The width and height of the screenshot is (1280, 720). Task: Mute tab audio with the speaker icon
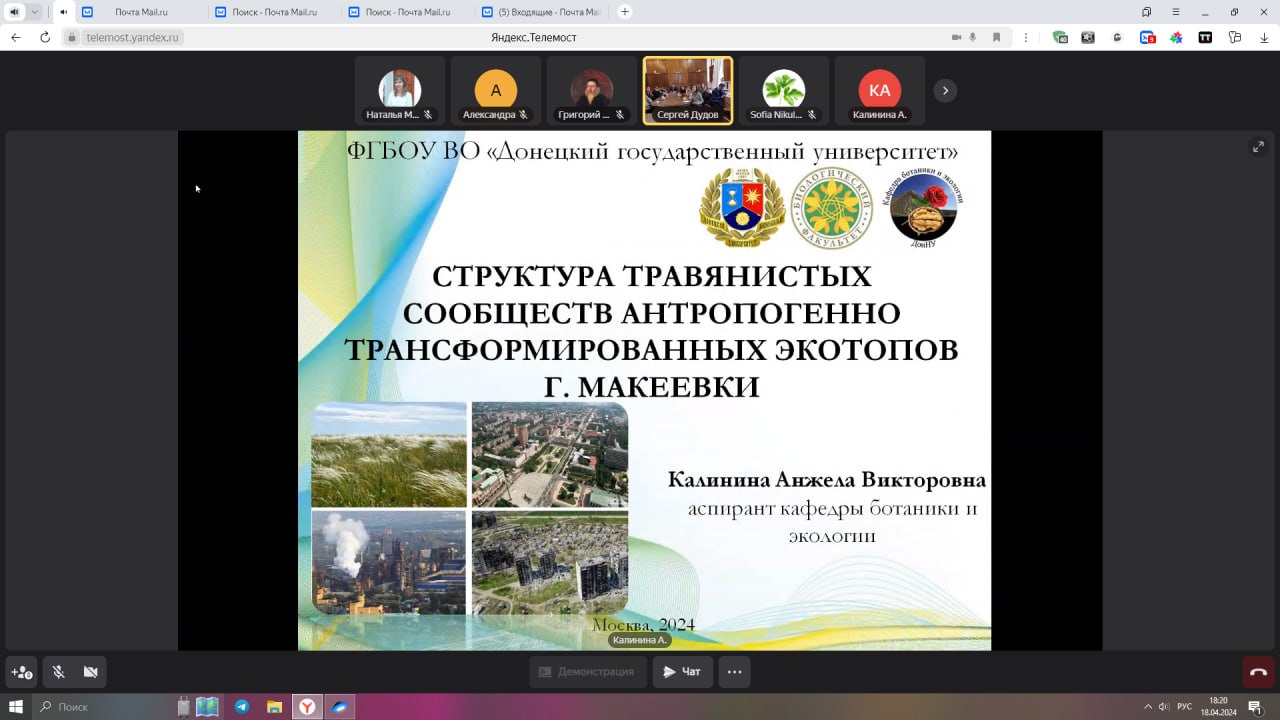(x=64, y=12)
